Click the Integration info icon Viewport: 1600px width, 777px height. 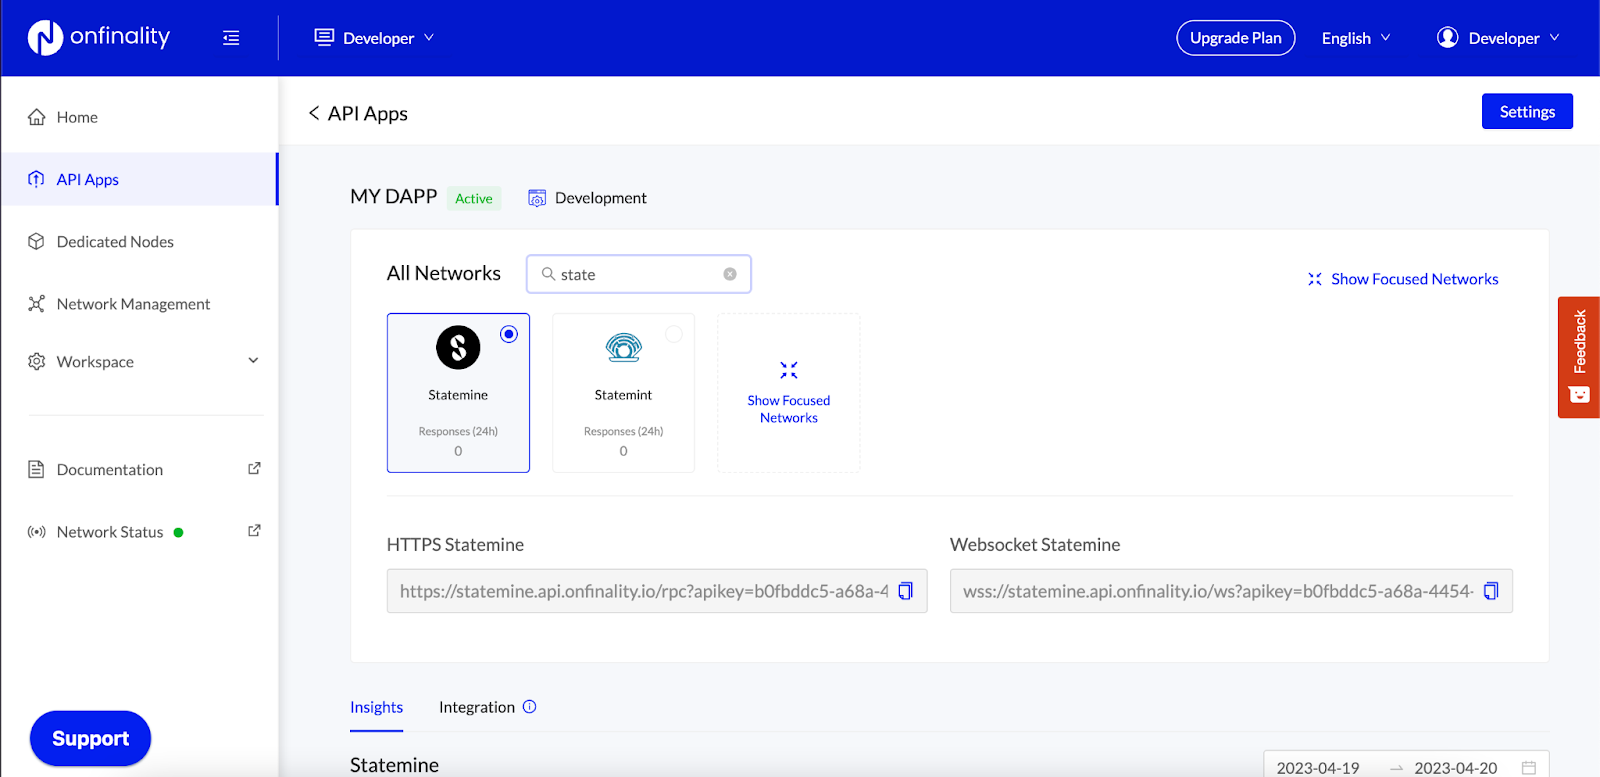(x=530, y=706)
